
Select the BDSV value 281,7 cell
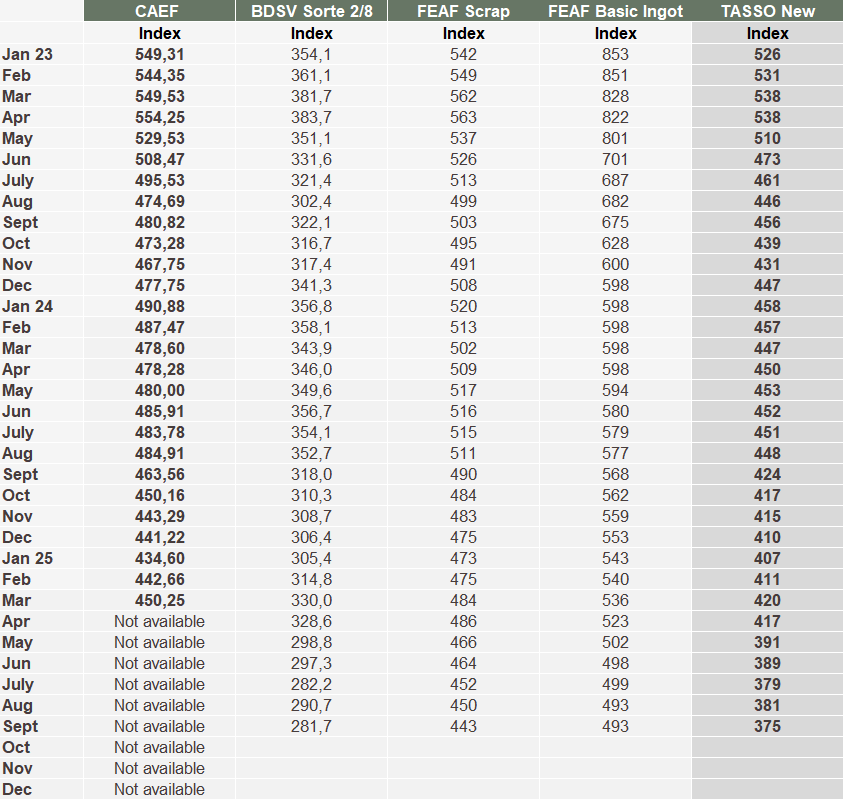(x=312, y=726)
